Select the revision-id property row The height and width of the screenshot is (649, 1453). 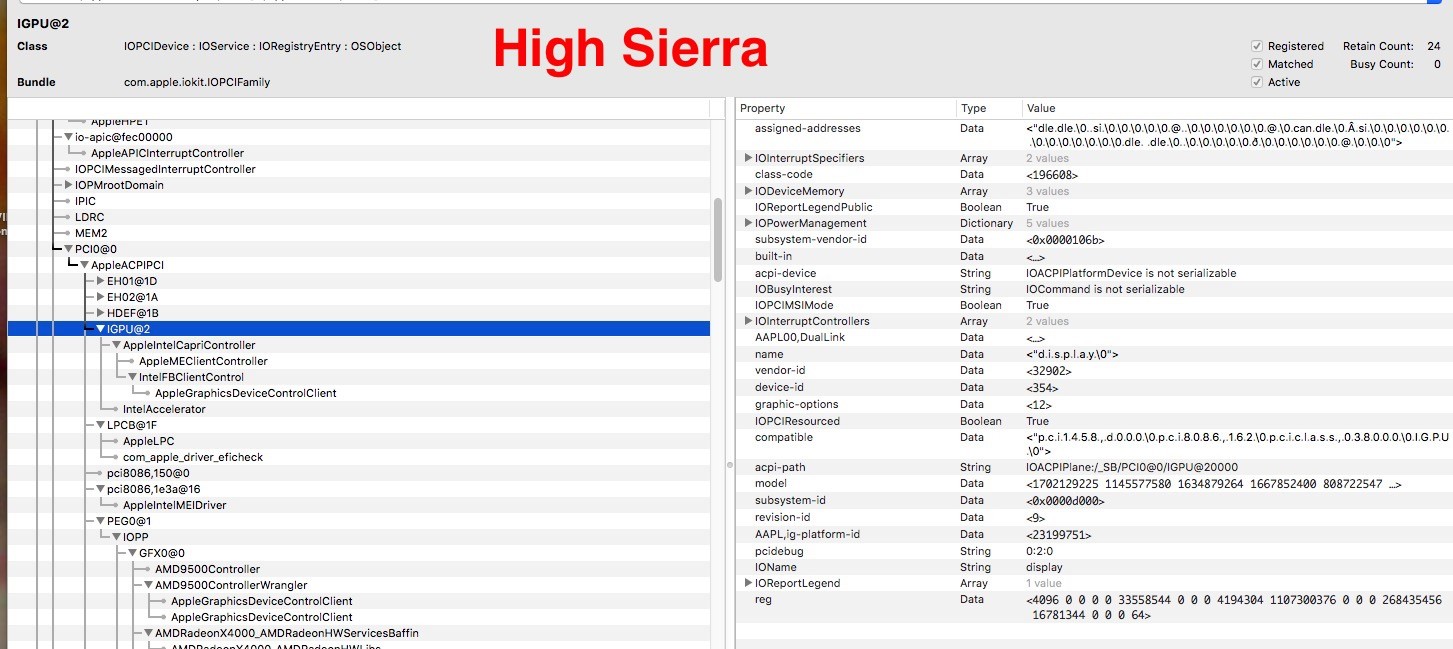click(1094, 517)
